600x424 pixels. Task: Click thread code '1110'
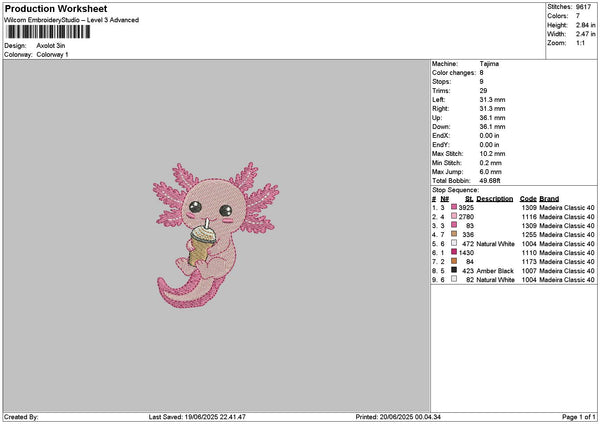[x=529, y=253]
